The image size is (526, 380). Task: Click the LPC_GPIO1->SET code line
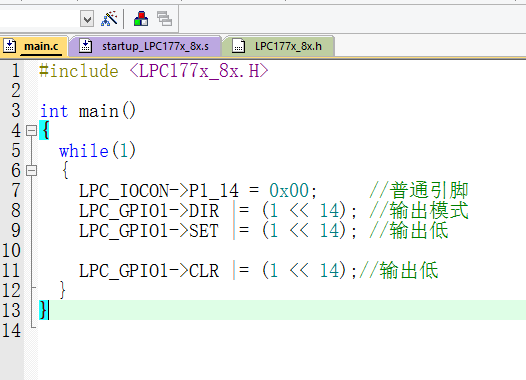[x=218, y=231]
